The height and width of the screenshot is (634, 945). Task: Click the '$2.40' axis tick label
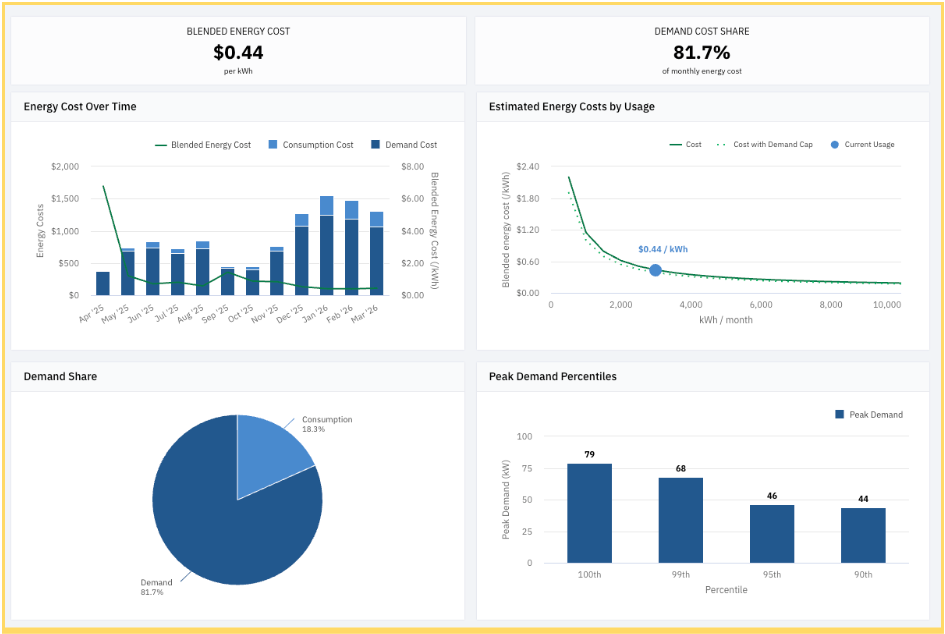pos(528,166)
